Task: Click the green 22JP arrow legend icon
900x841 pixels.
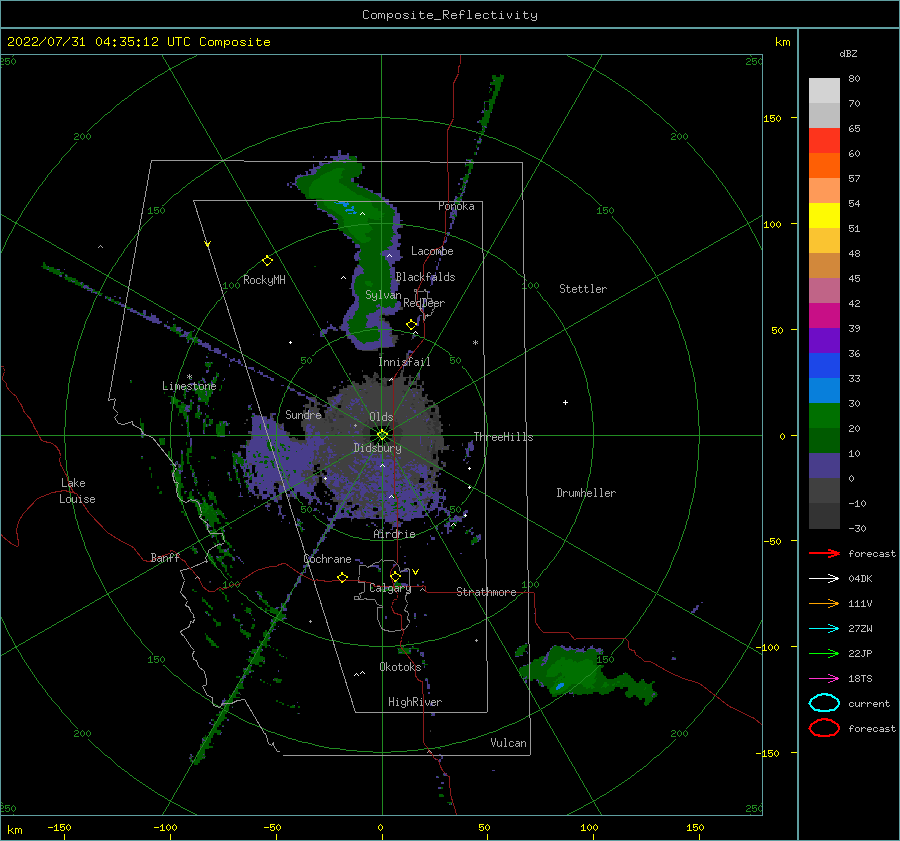Action: coord(824,653)
